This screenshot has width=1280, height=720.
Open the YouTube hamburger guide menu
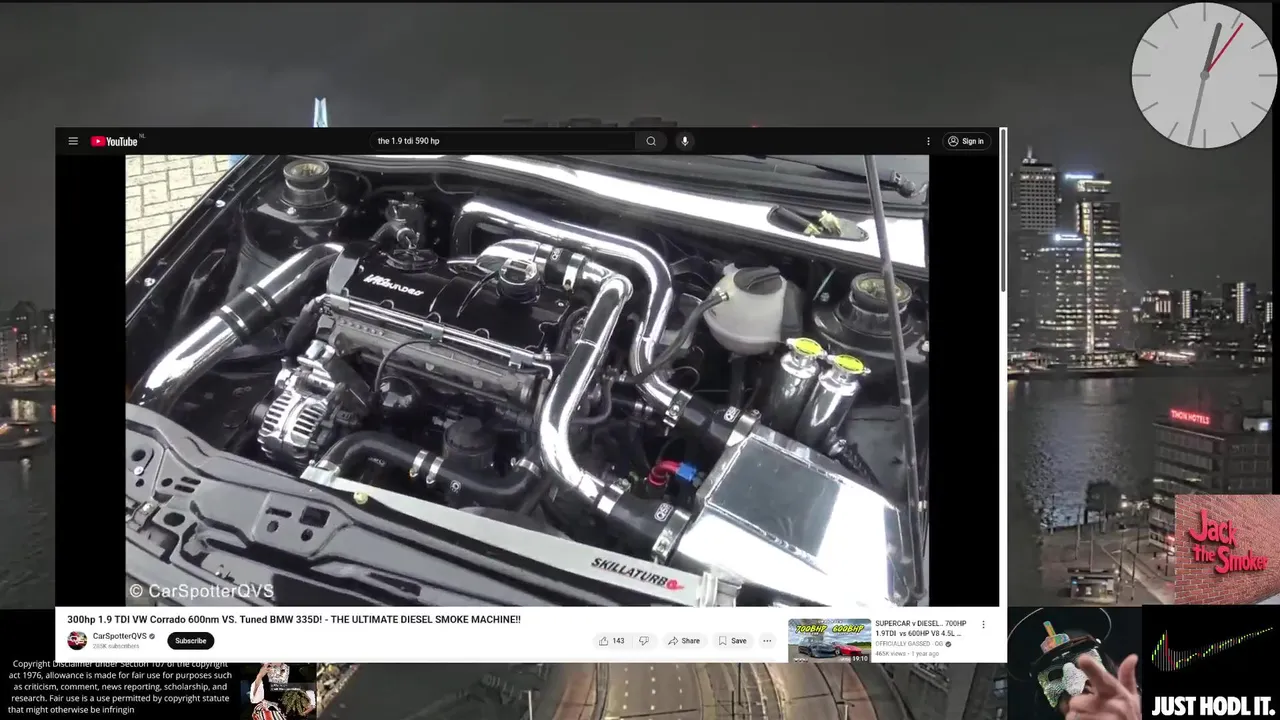tap(73, 141)
